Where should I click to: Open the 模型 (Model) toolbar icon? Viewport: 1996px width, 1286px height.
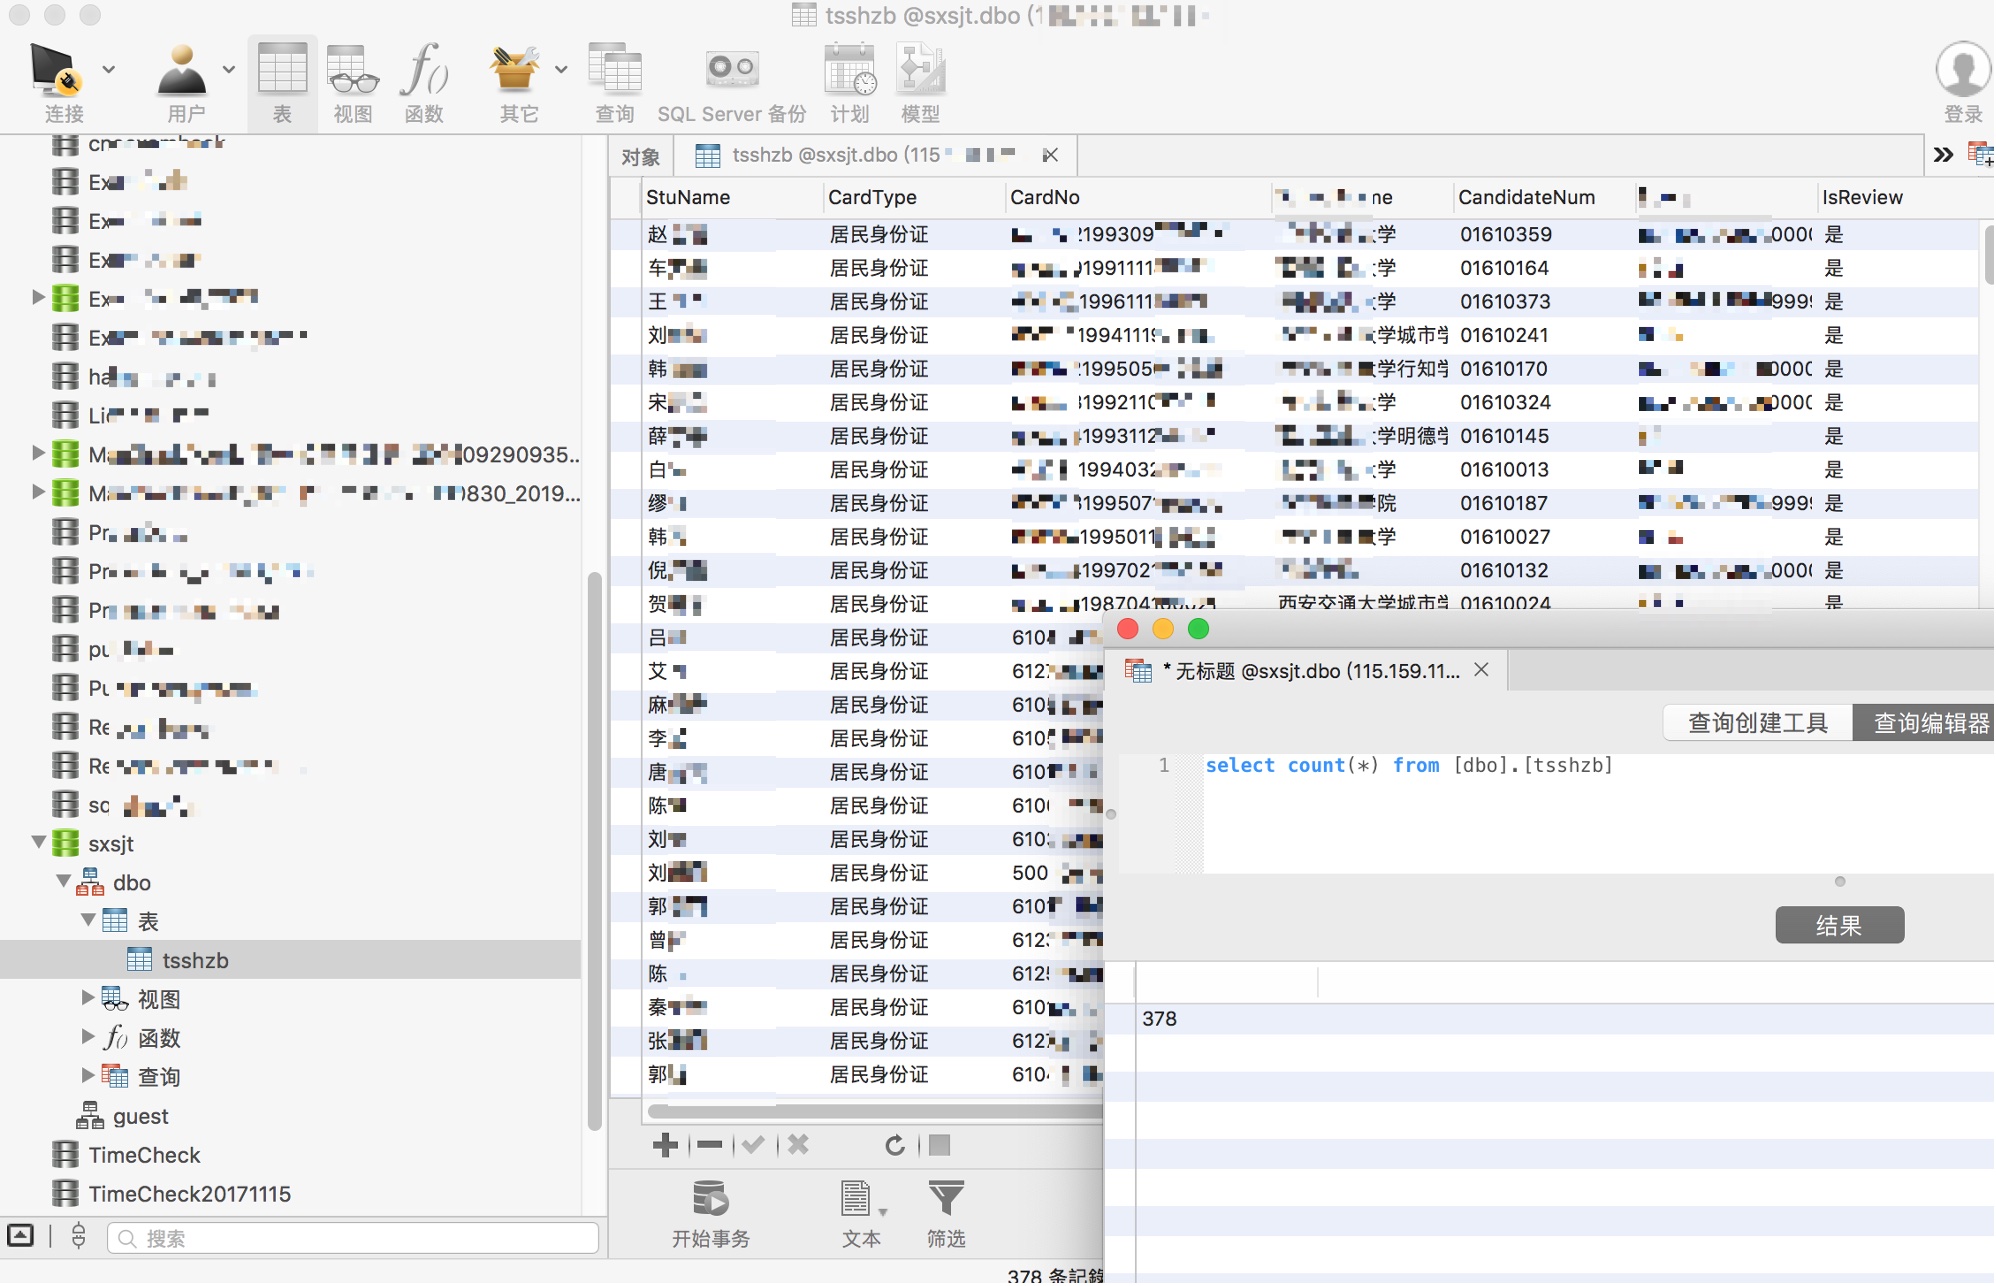click(x=921, y=70)
